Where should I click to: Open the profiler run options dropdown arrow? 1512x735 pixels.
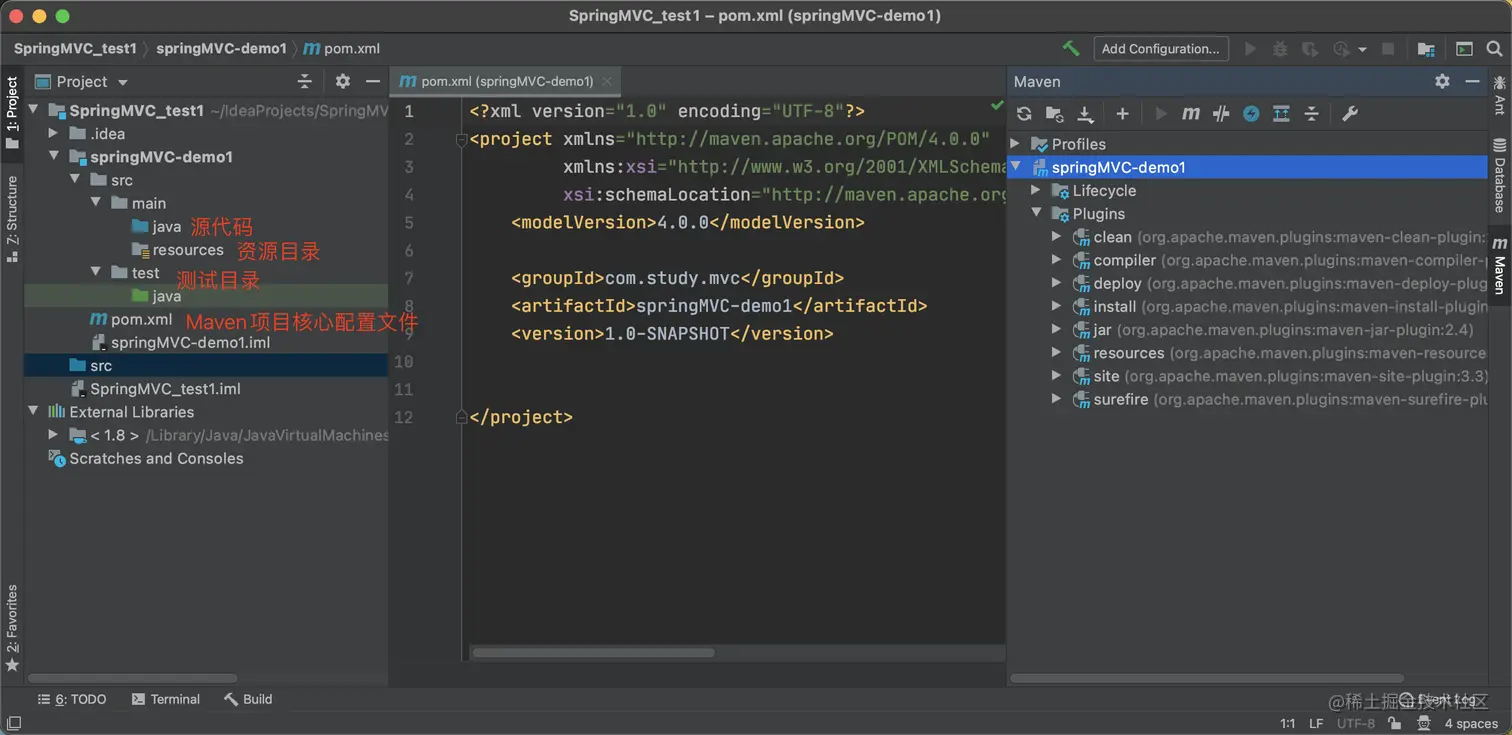tap(1364, 48)
